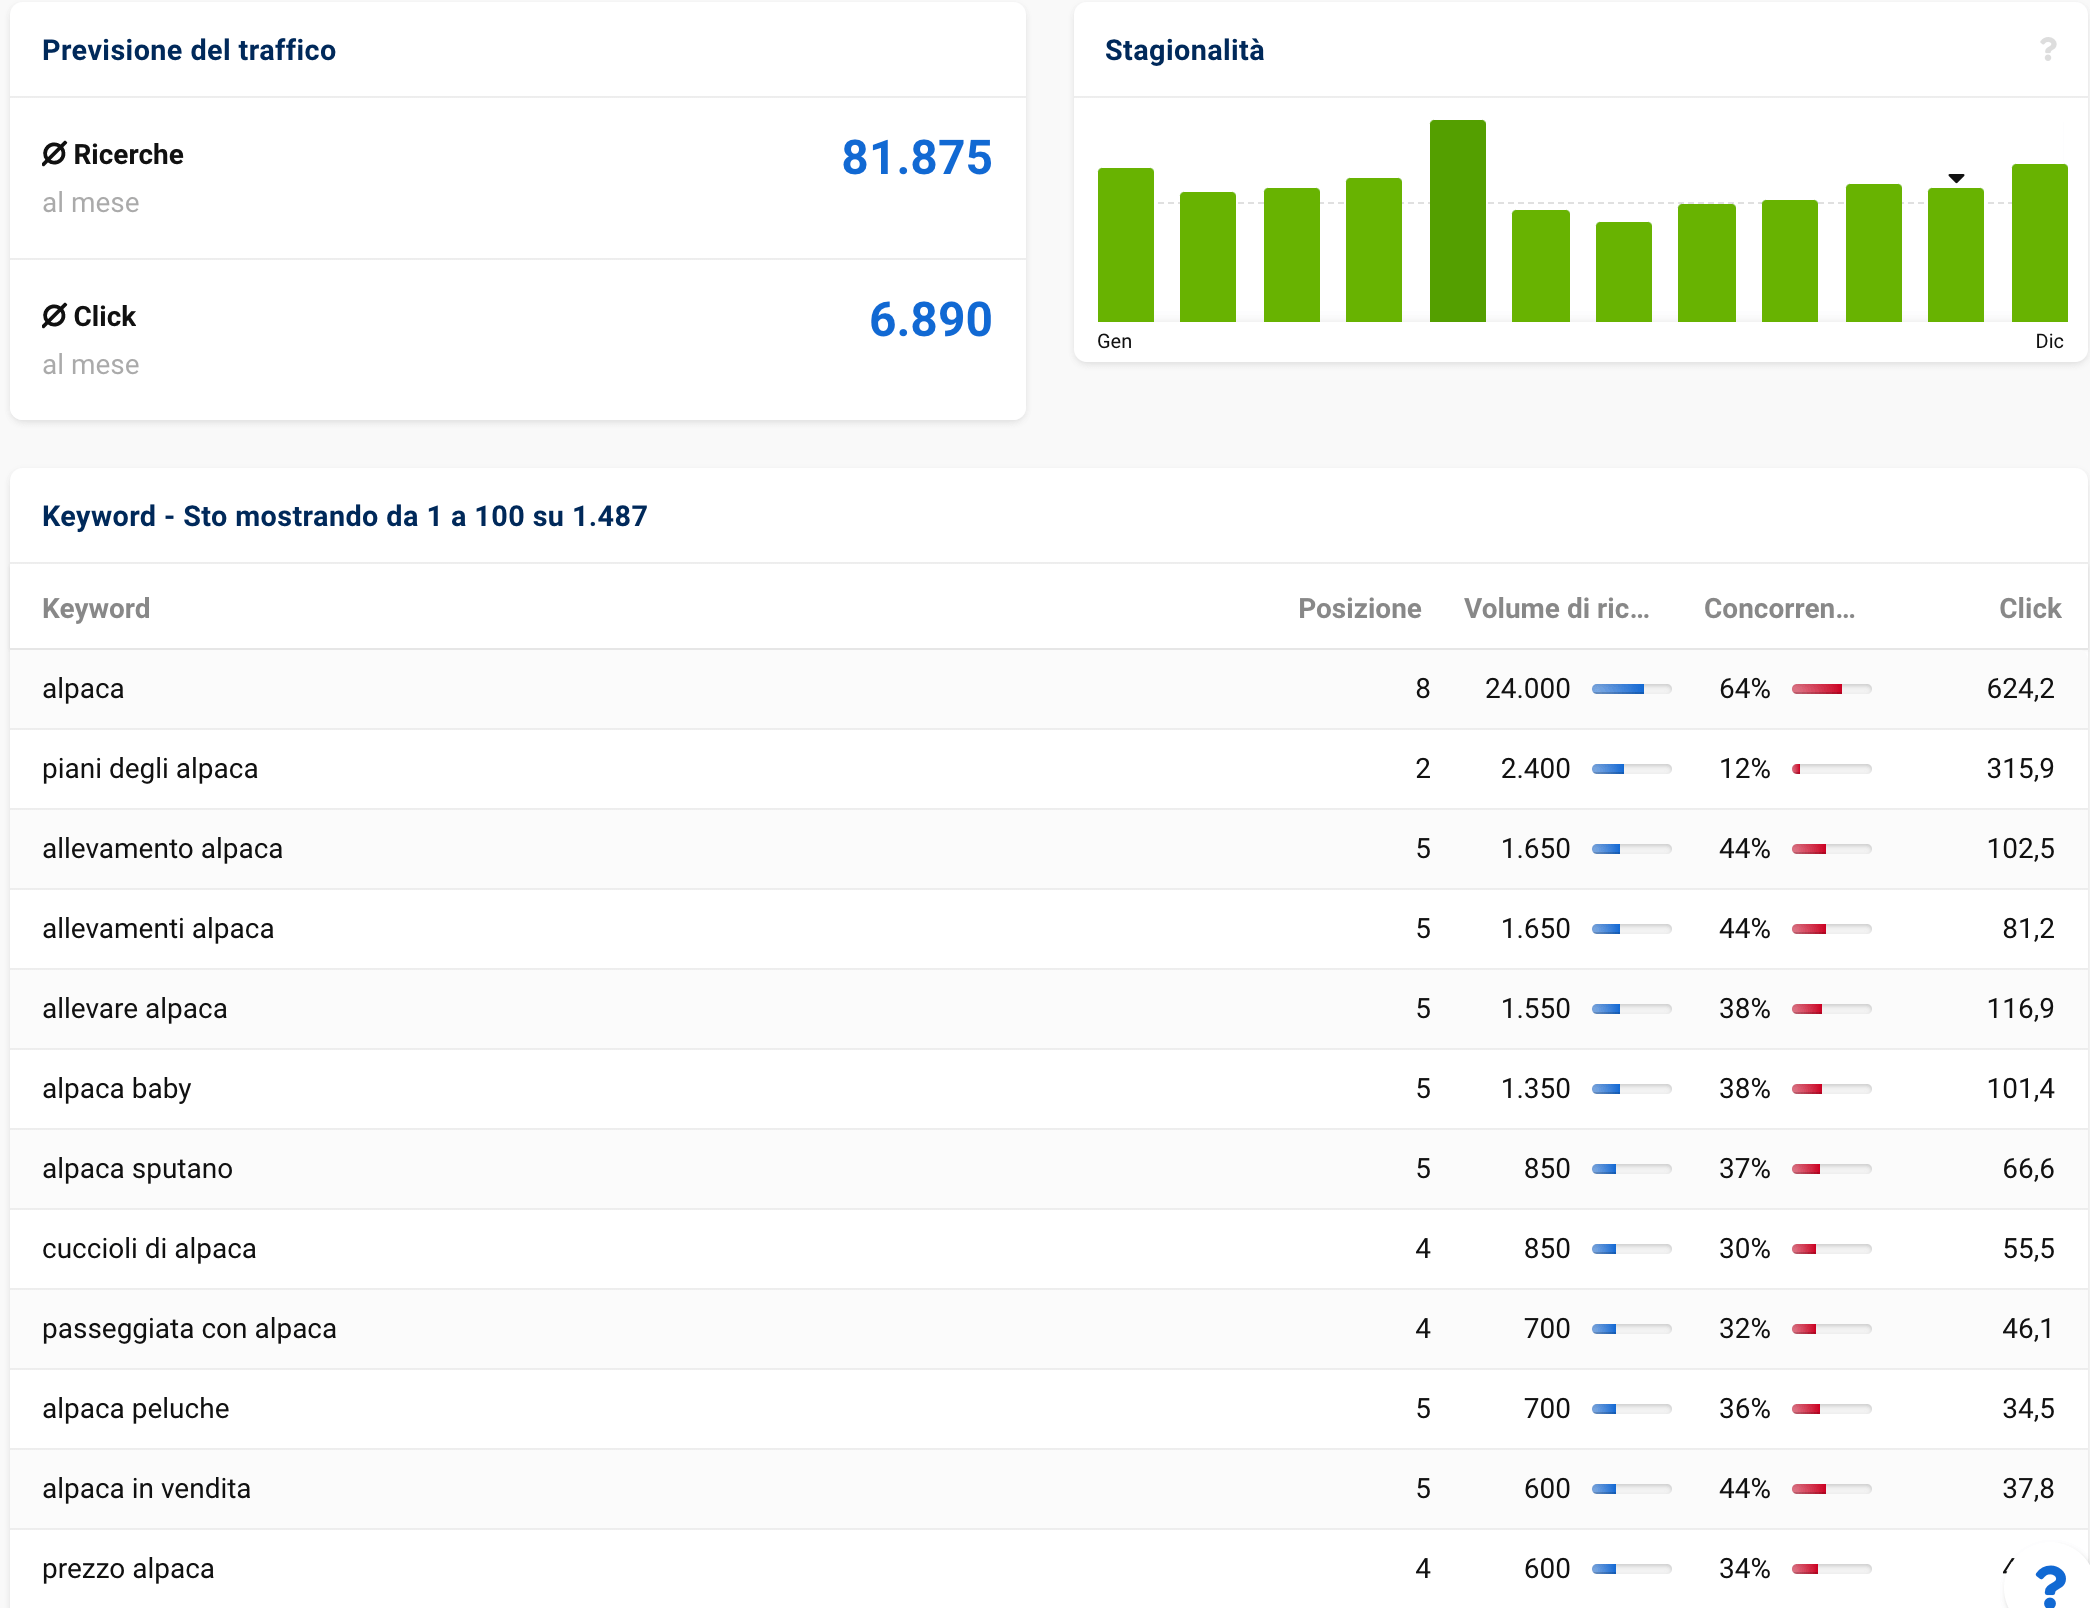Click the Previsione del traffico heading
Viewport: 2090px width, 1608px height.
(189, 50)
